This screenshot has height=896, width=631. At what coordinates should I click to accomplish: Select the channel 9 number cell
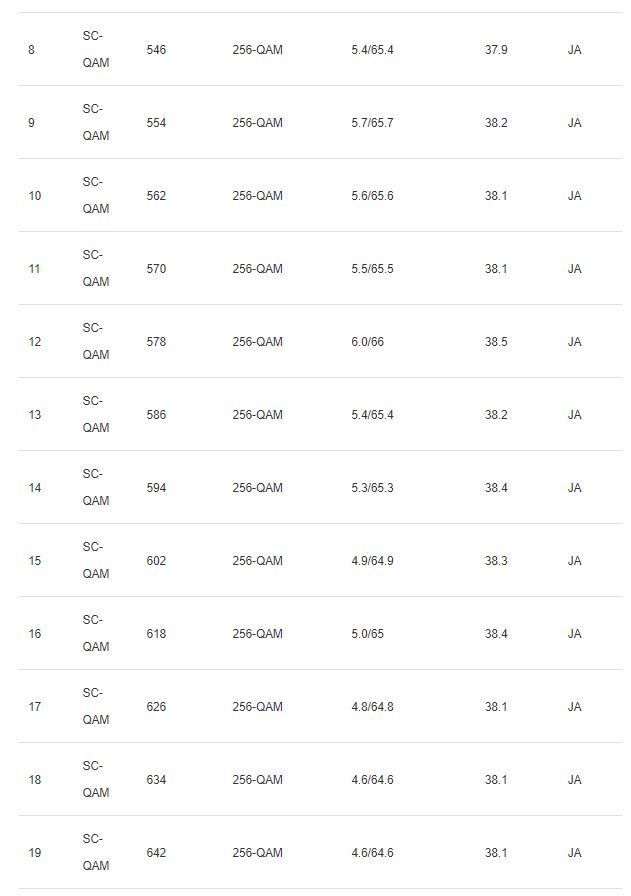pos(31,123)
